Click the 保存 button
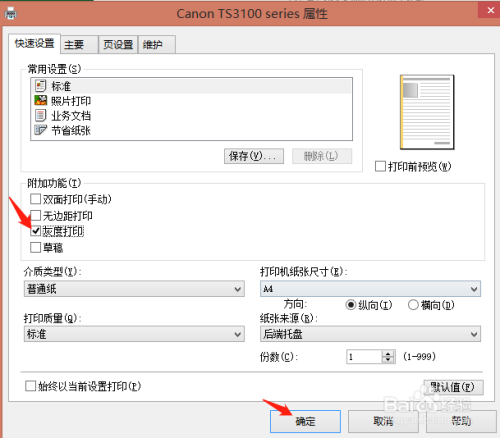 254,156
